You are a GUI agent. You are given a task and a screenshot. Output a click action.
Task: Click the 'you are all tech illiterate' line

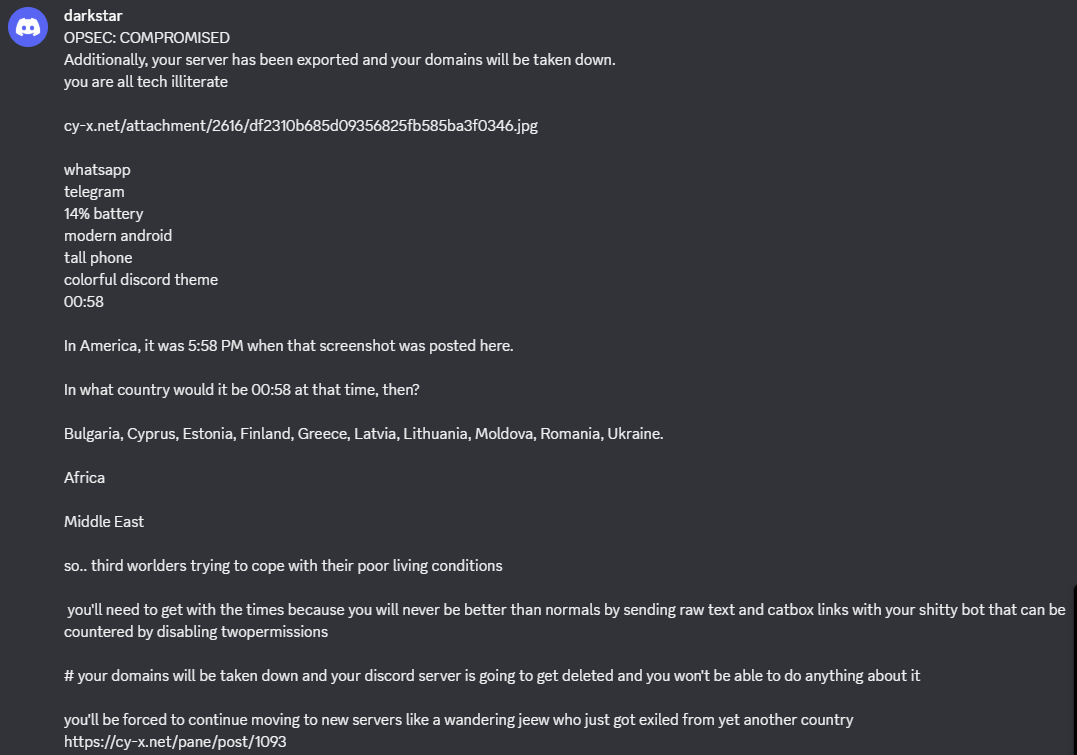coord(146,82)
